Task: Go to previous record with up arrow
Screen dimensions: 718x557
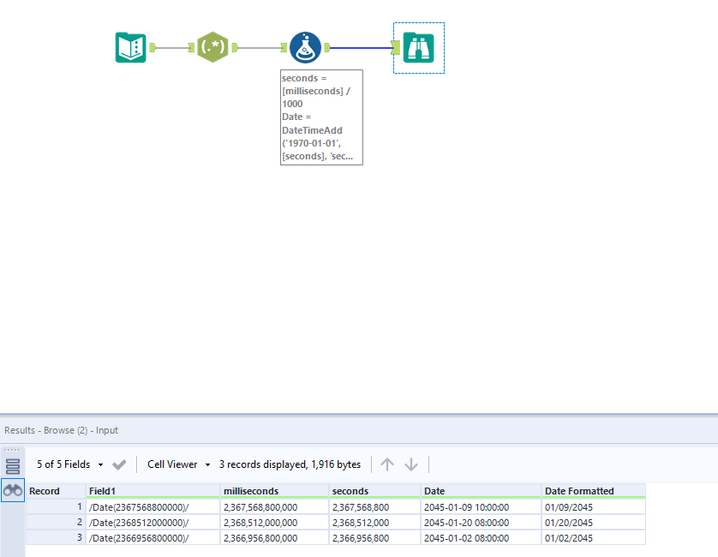Action: pyautogui.click(x=387, y=465)
